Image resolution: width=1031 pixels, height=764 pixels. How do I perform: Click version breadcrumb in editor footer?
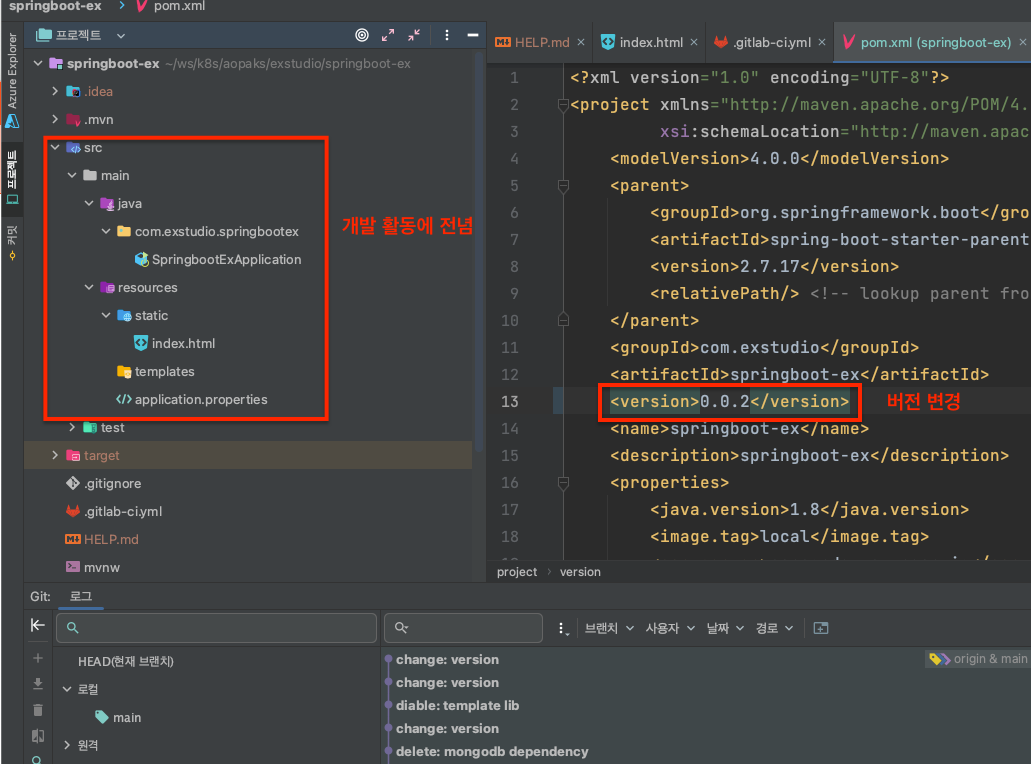pyautogui.click(x=580, y=572)
